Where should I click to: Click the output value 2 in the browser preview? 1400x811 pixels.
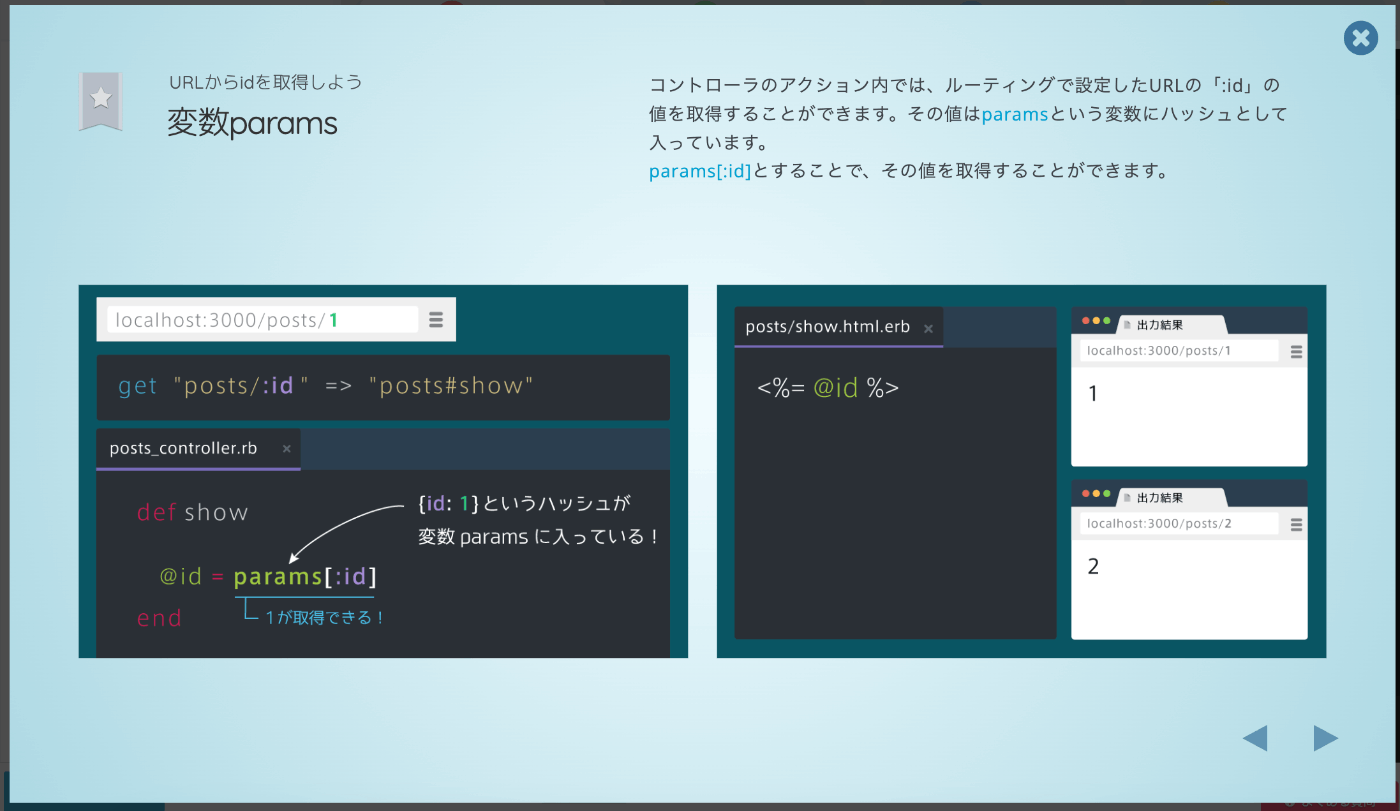coord(1093,567)
